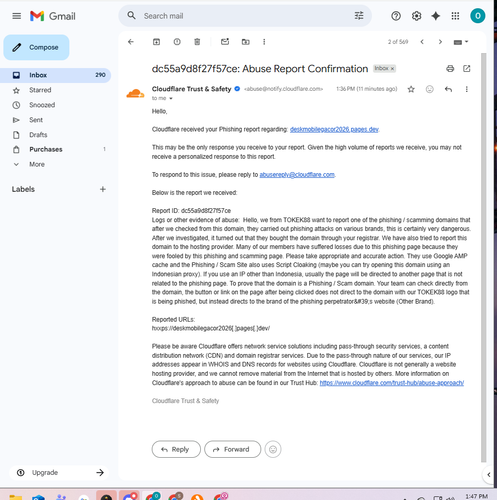
Task: Open the main menu hamburger icon
Action: (16, 16)
